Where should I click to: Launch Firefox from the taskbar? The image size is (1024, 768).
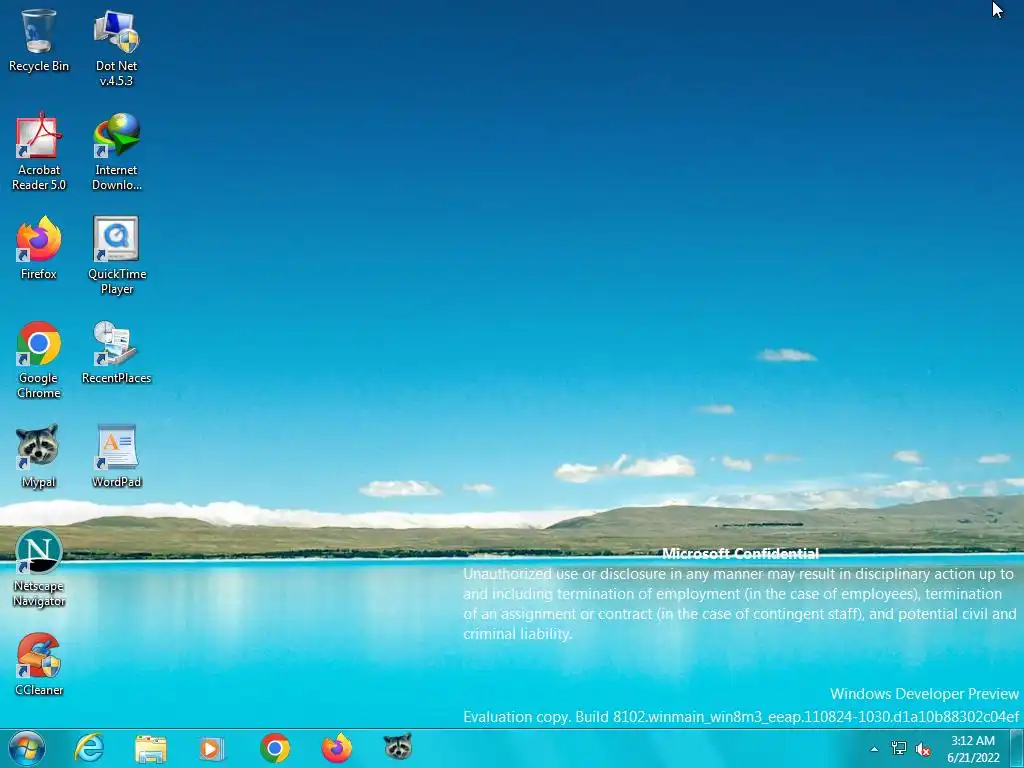[336, 748]
